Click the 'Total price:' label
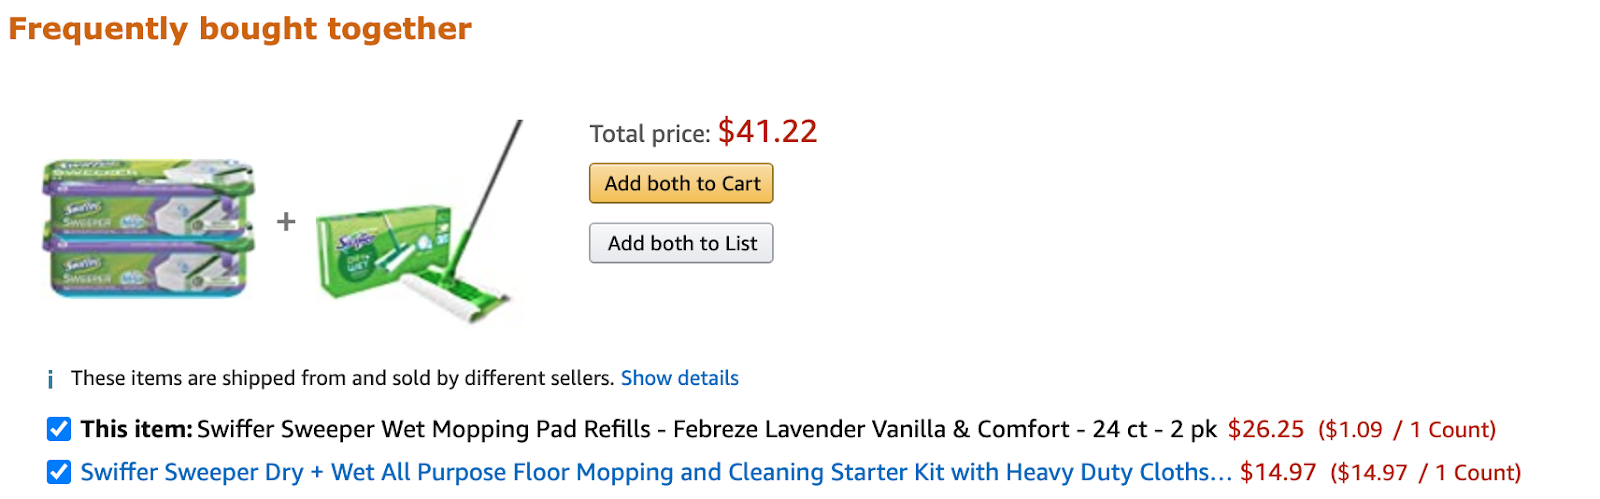The image size is (1600, 499). (649, 134)
